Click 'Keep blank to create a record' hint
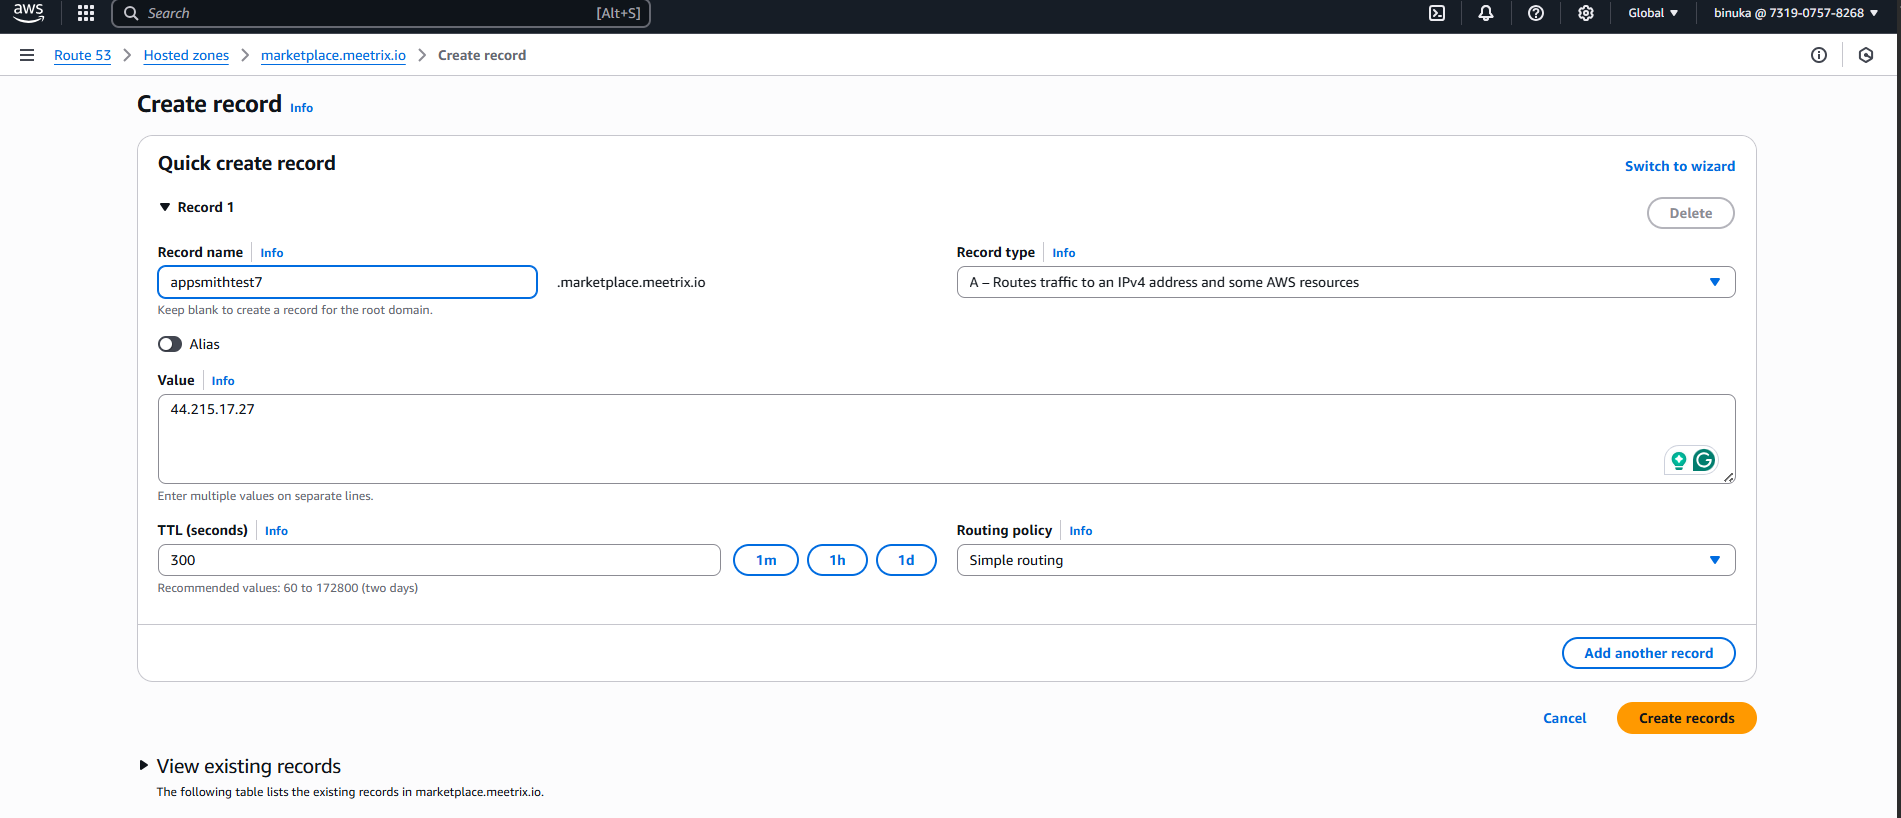Viewport: 1901px width, 818px height. (x=295, y=310)
